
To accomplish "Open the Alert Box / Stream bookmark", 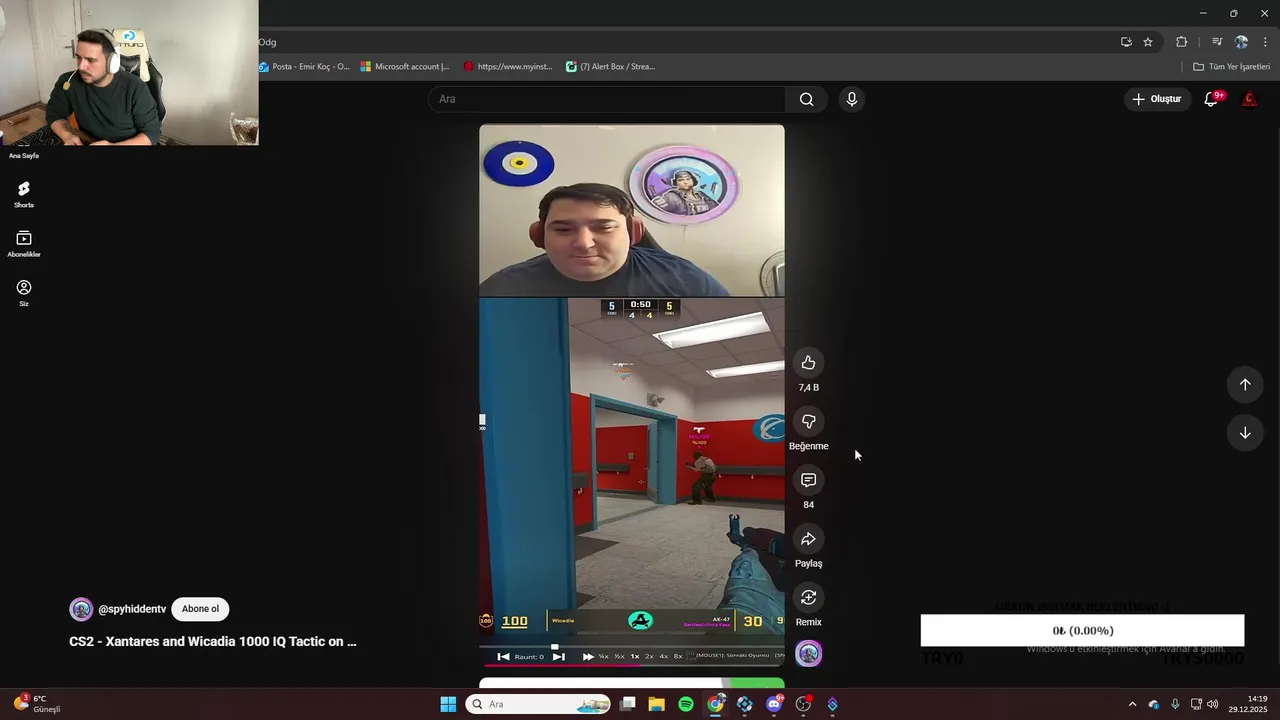I will pos(610,67).
